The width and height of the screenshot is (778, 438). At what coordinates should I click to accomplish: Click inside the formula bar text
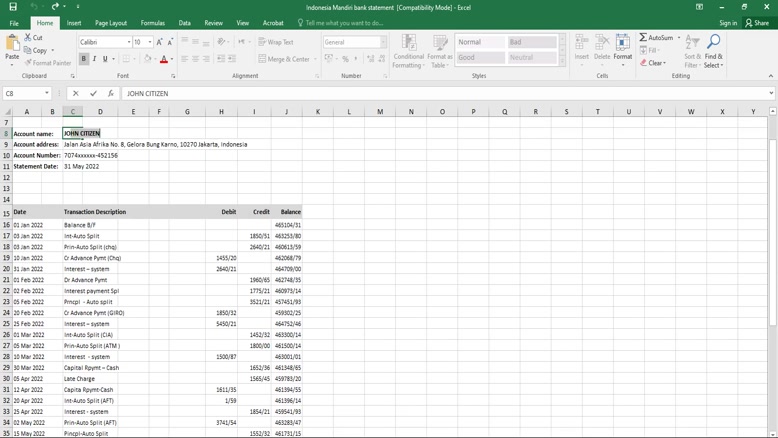tap(400, 93)
